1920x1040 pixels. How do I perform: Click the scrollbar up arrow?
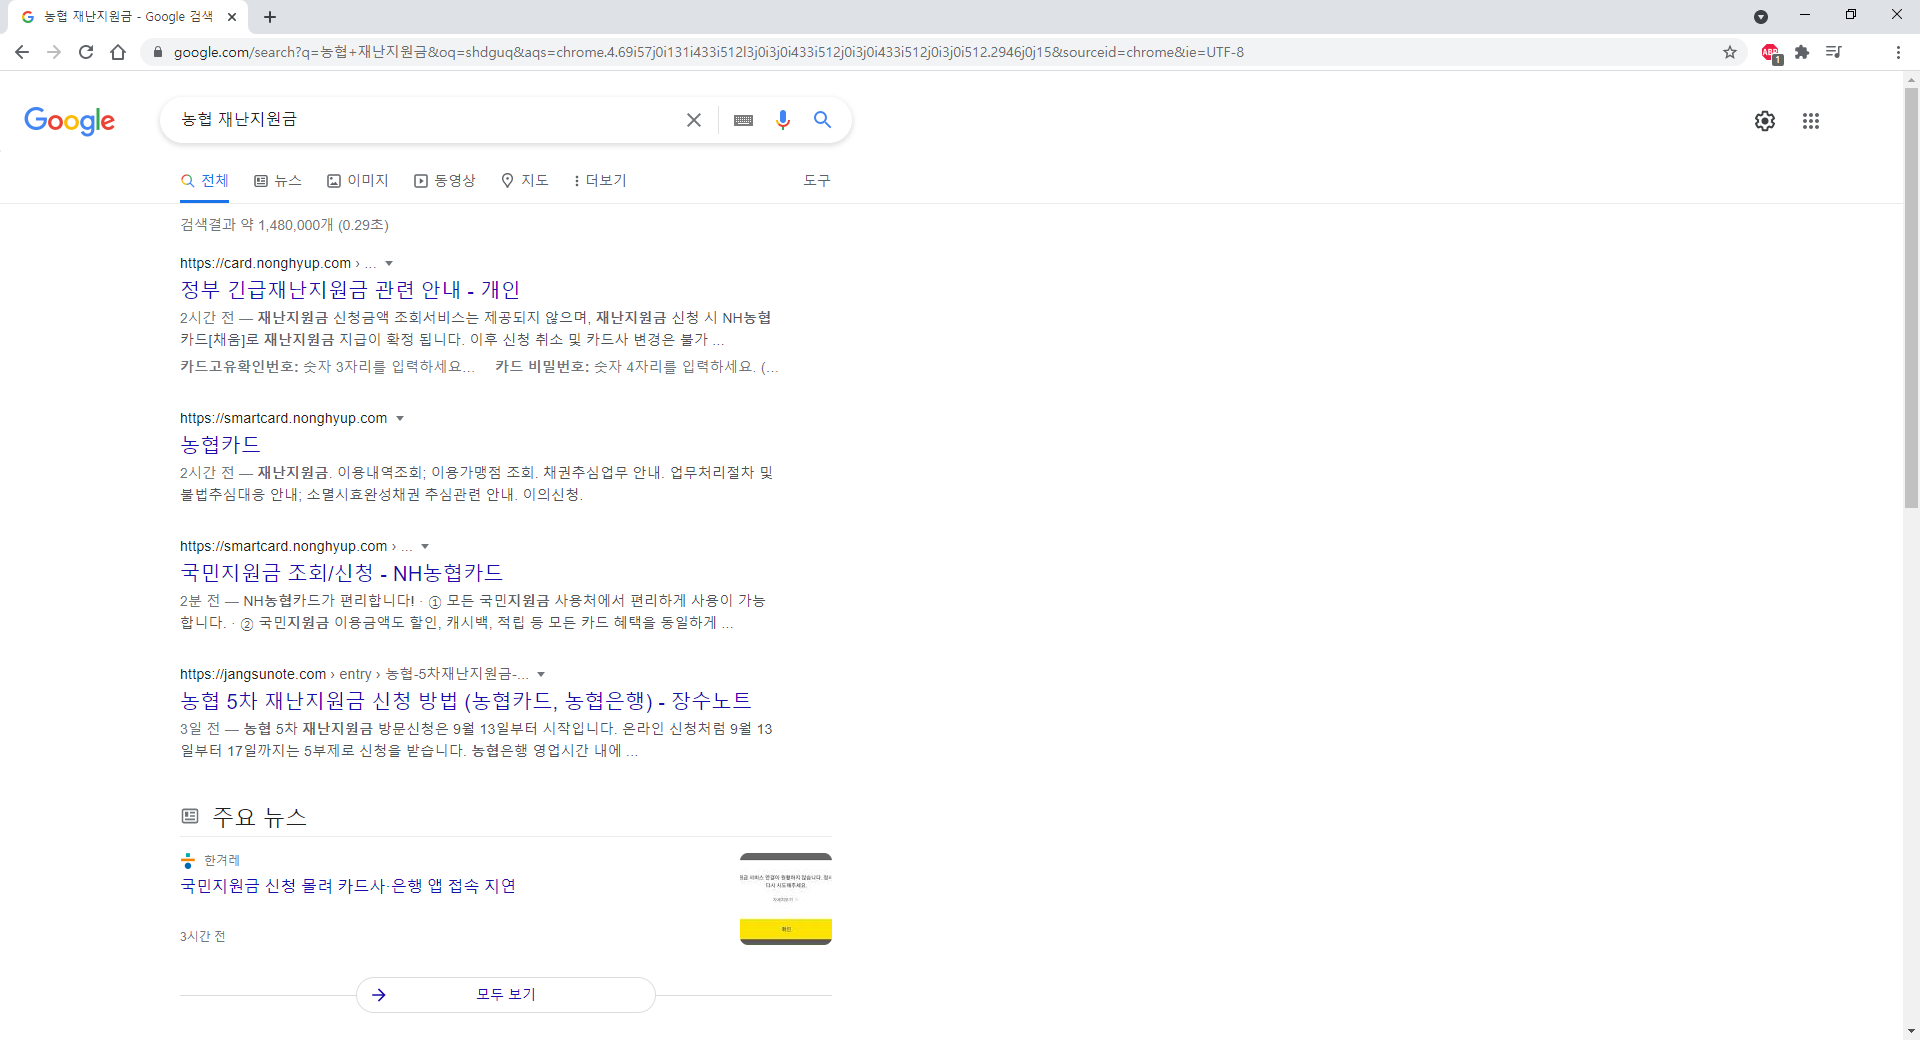pos(1911,79)
